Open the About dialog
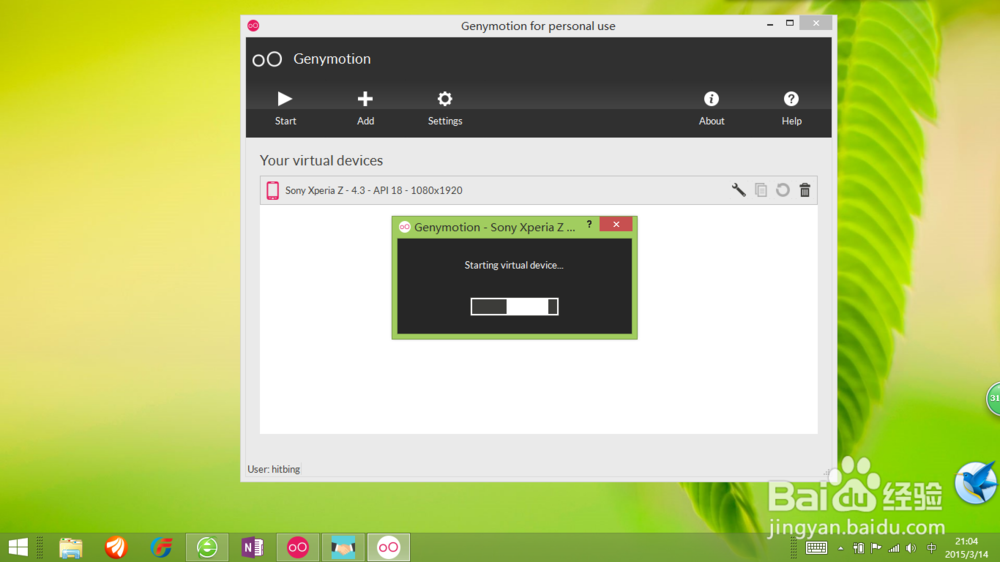The width and height of the screenshot is (1000, 562). tap(711, 108)
